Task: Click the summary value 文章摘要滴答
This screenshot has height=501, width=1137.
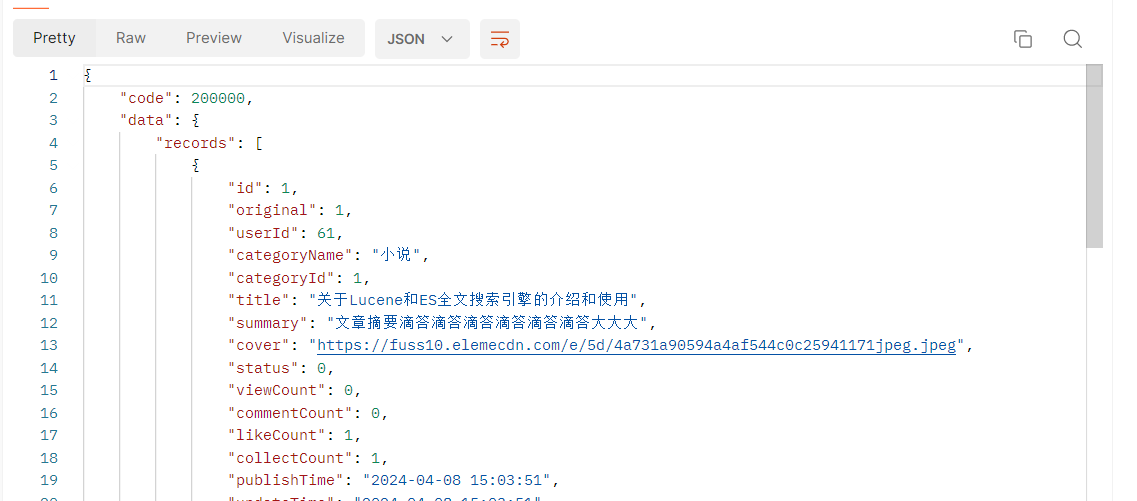Action: [x=487, y=323]
